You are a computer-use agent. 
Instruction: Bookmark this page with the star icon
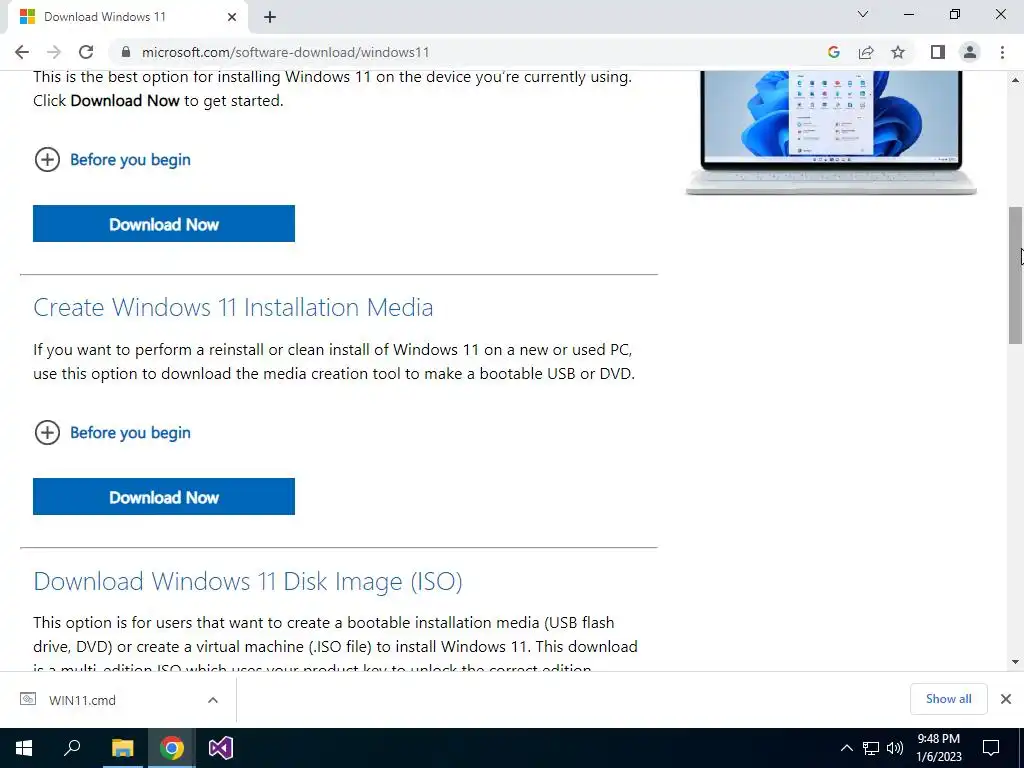pyautogui.click(x=898, y=52)
